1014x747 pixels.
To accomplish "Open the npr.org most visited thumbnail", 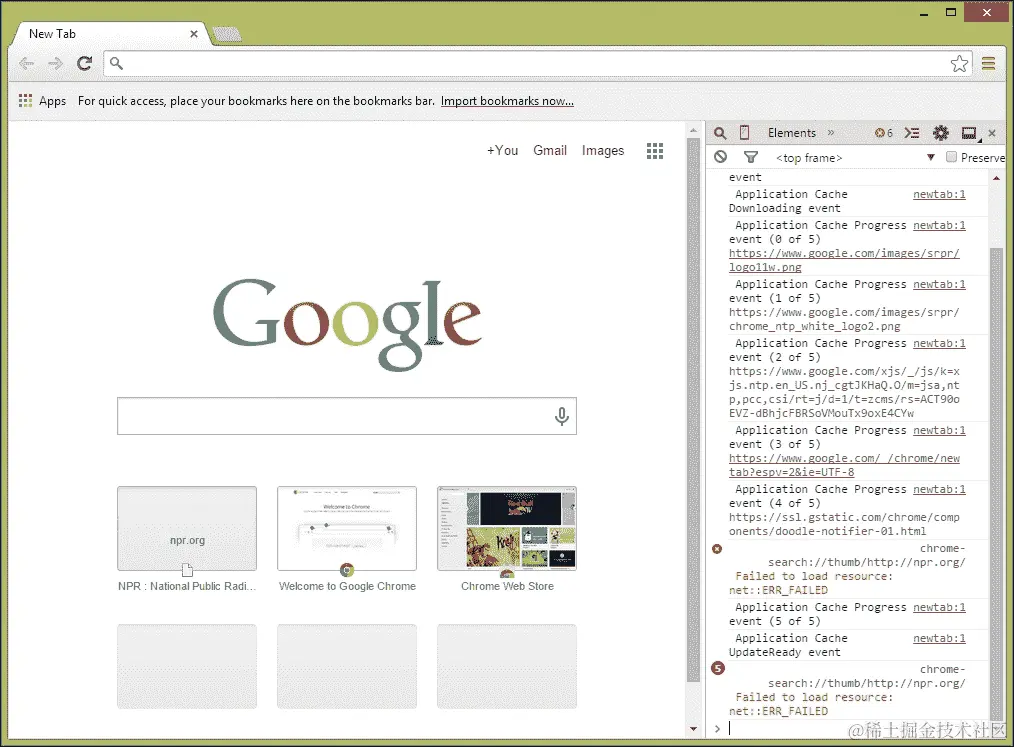I will (x=187, y=528).
